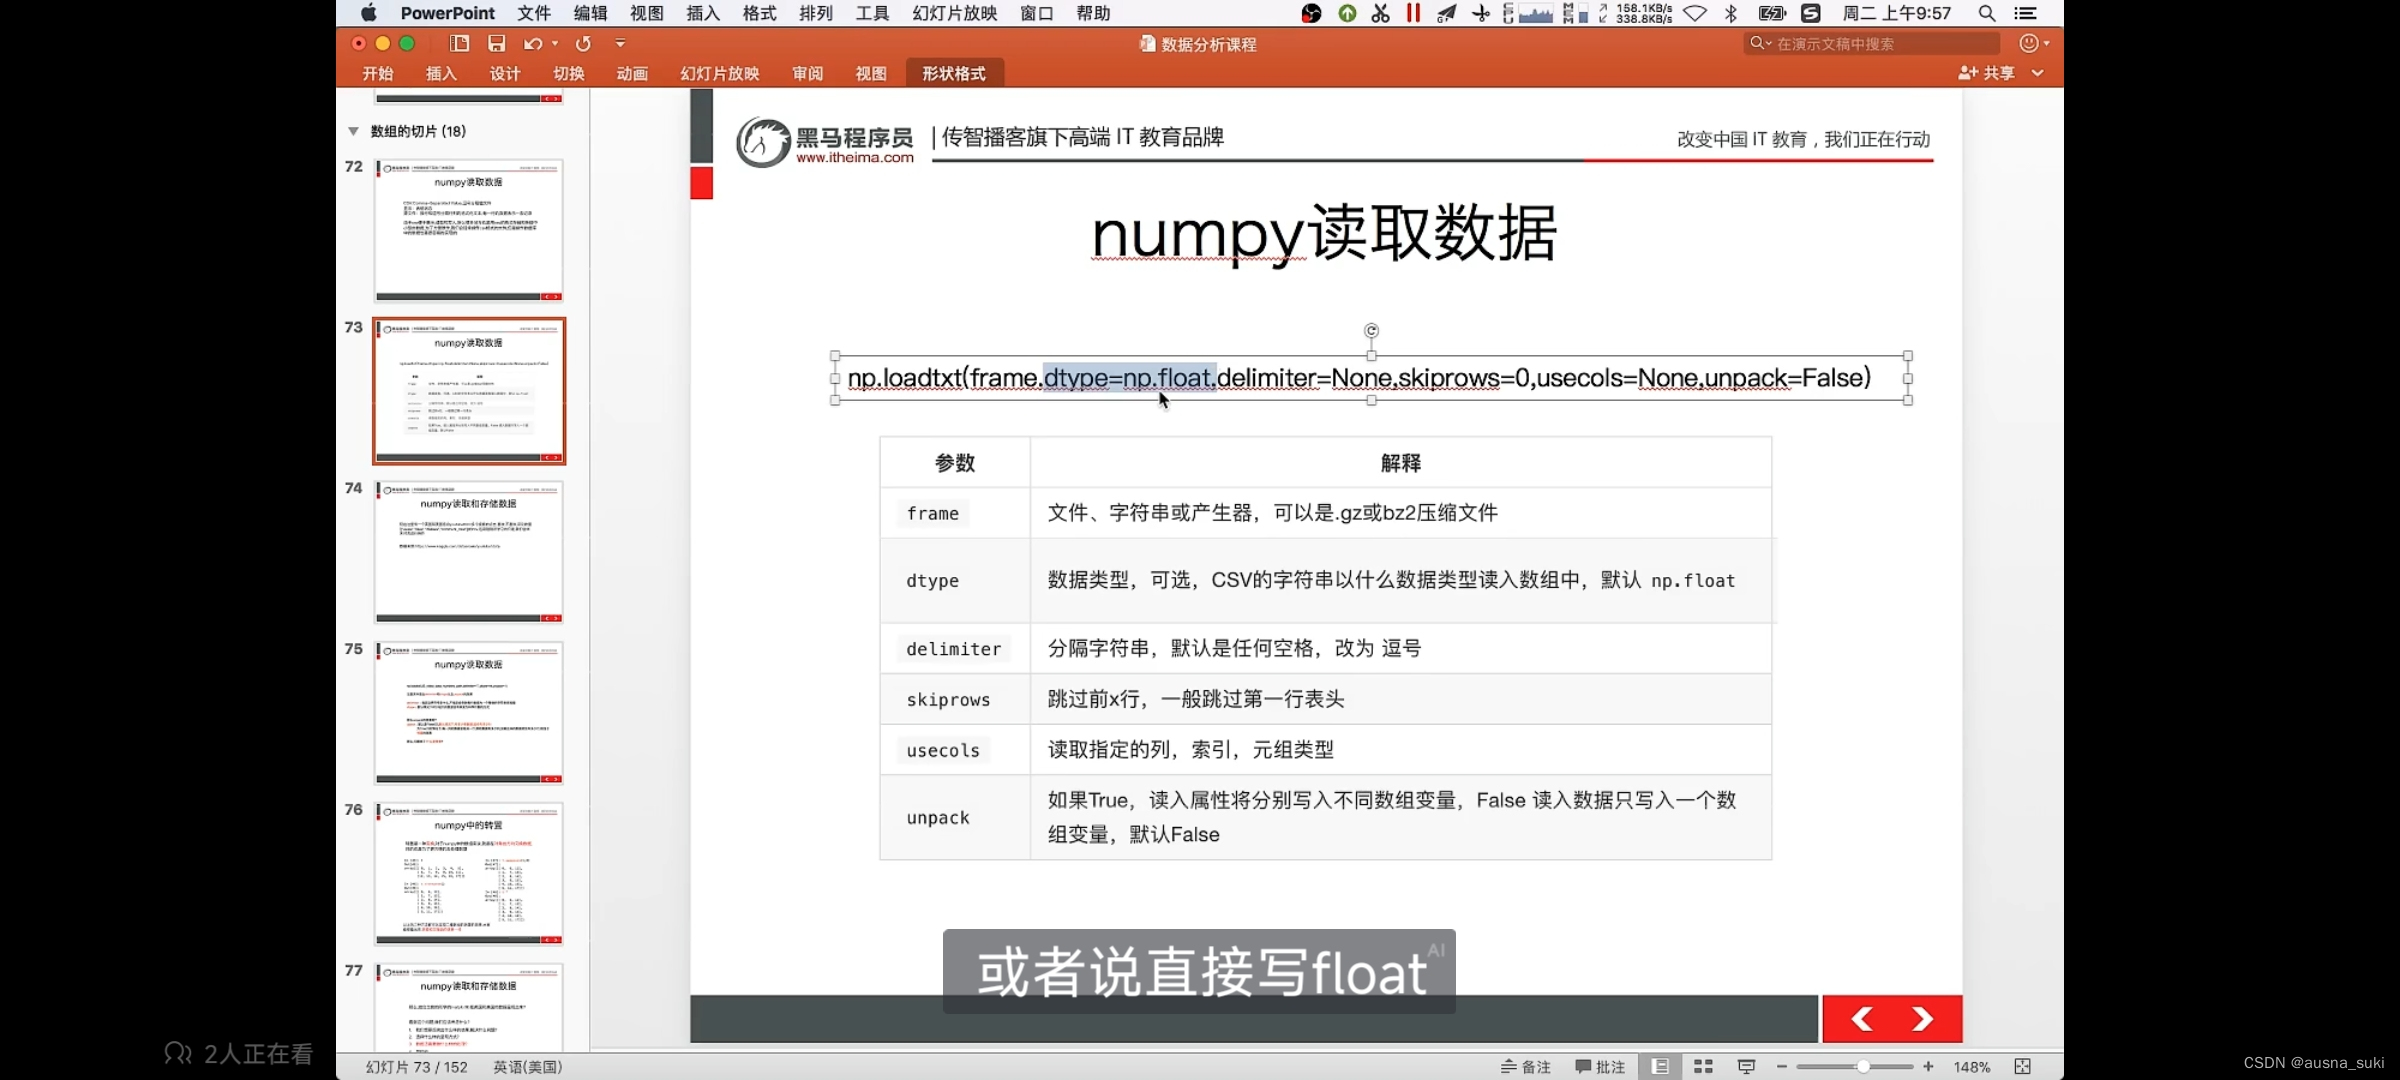Activate the normal view toggle

tap(1659, 1066)
